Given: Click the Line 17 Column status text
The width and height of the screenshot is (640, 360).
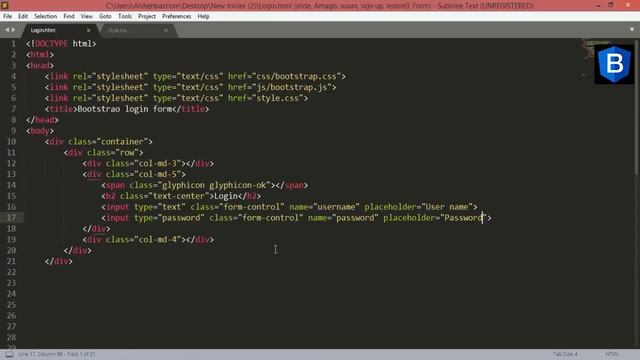Looking at the screenshot, I should (57, 354).
